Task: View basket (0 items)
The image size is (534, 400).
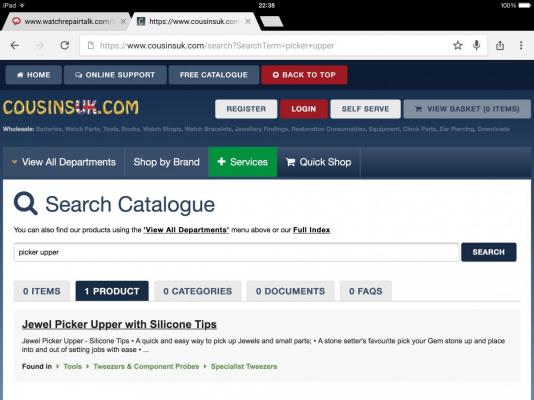Action: tap(467, 109)
